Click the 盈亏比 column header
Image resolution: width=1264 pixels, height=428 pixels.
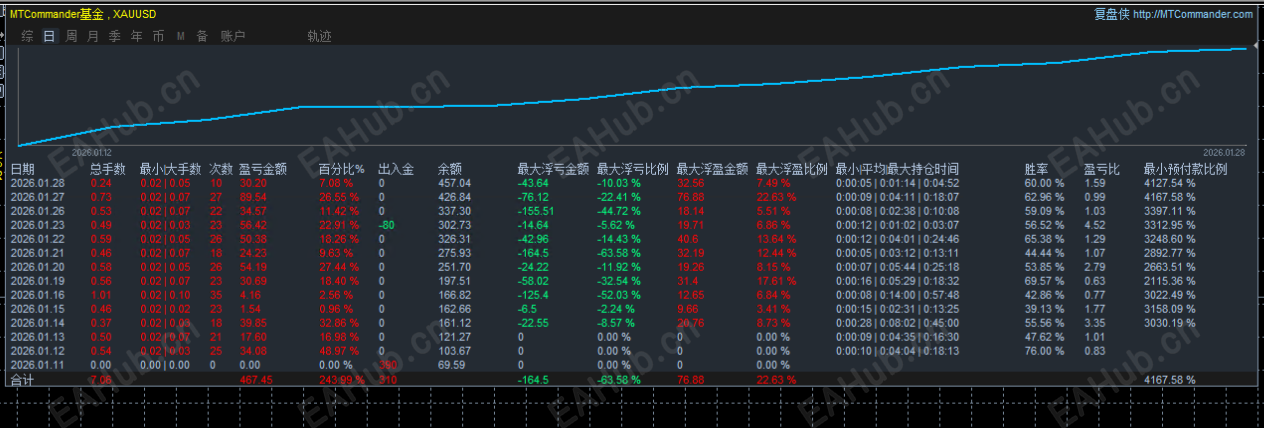[1102, 169]
